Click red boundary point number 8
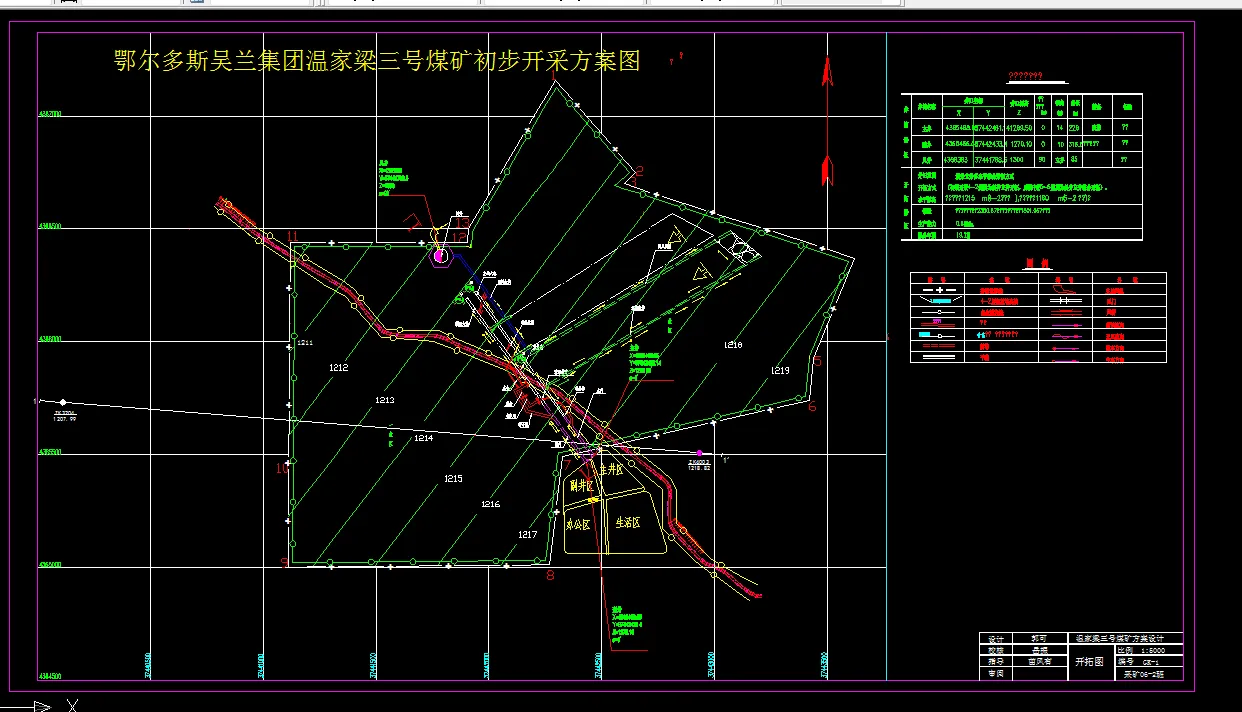 click(x=550, y=575)
